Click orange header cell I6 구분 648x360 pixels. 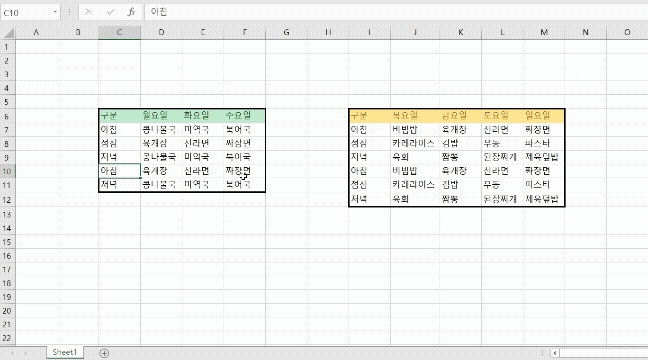(369, 116)
